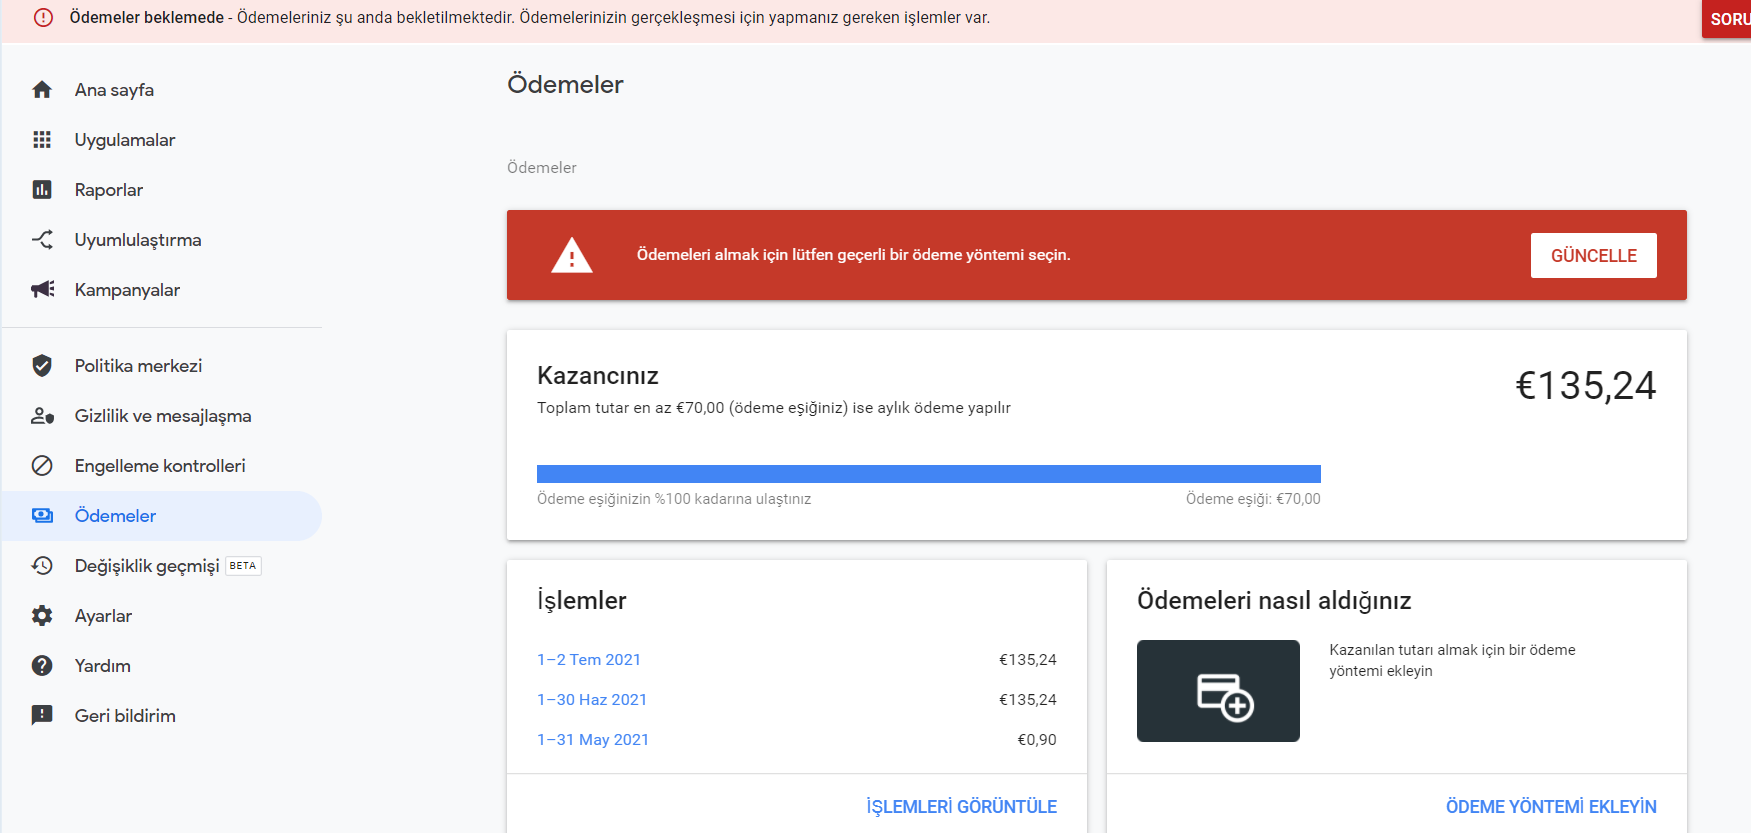The image size is (1751, 833).
Task: Click the red SORU button at top
Action: click(1727, 19)
